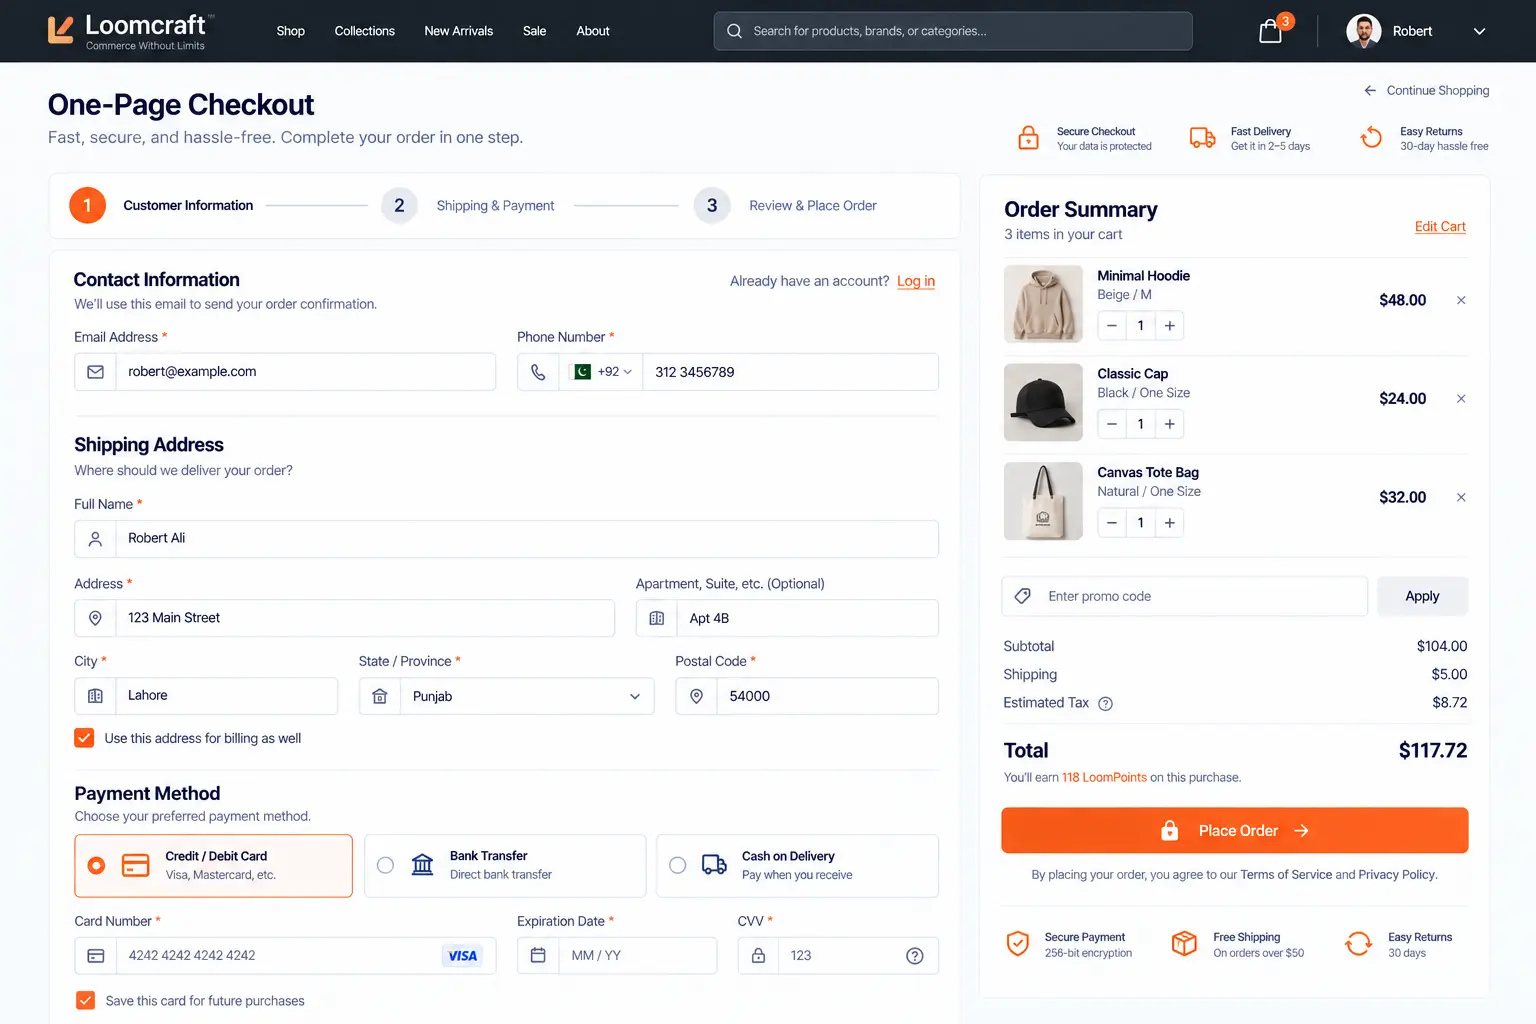Click the Secure Checkout lock icon

pos(1028,138)
